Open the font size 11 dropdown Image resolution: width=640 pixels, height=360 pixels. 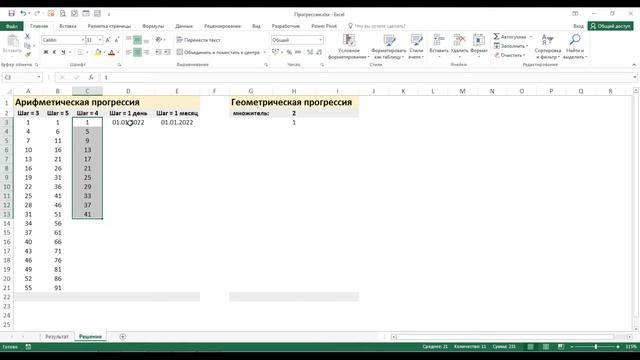tap(100, 40)
